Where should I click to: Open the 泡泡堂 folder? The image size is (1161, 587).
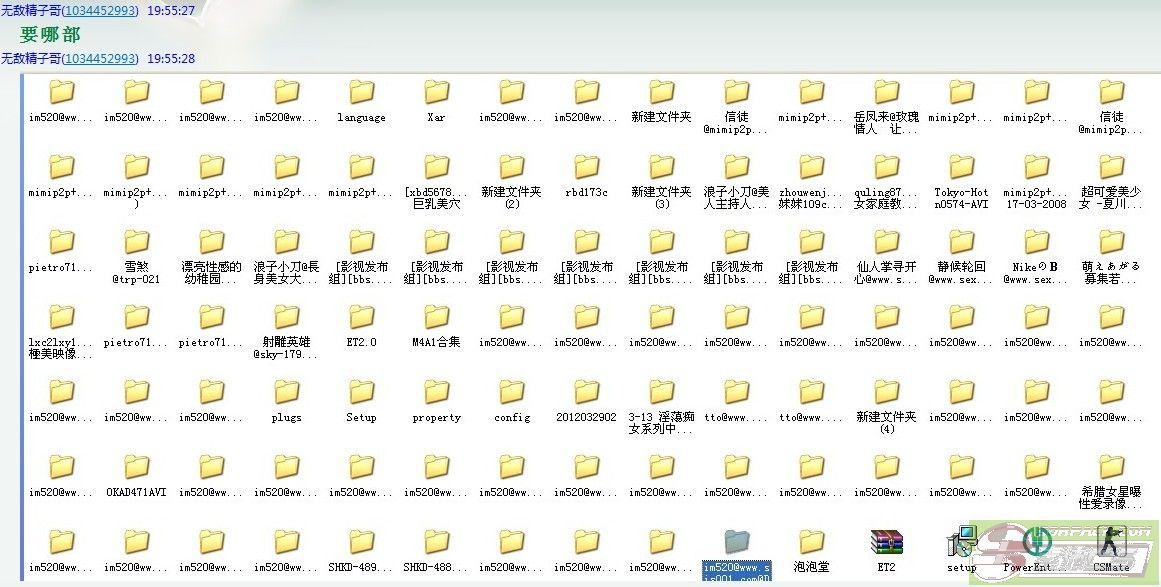click(x=811, y=543)
